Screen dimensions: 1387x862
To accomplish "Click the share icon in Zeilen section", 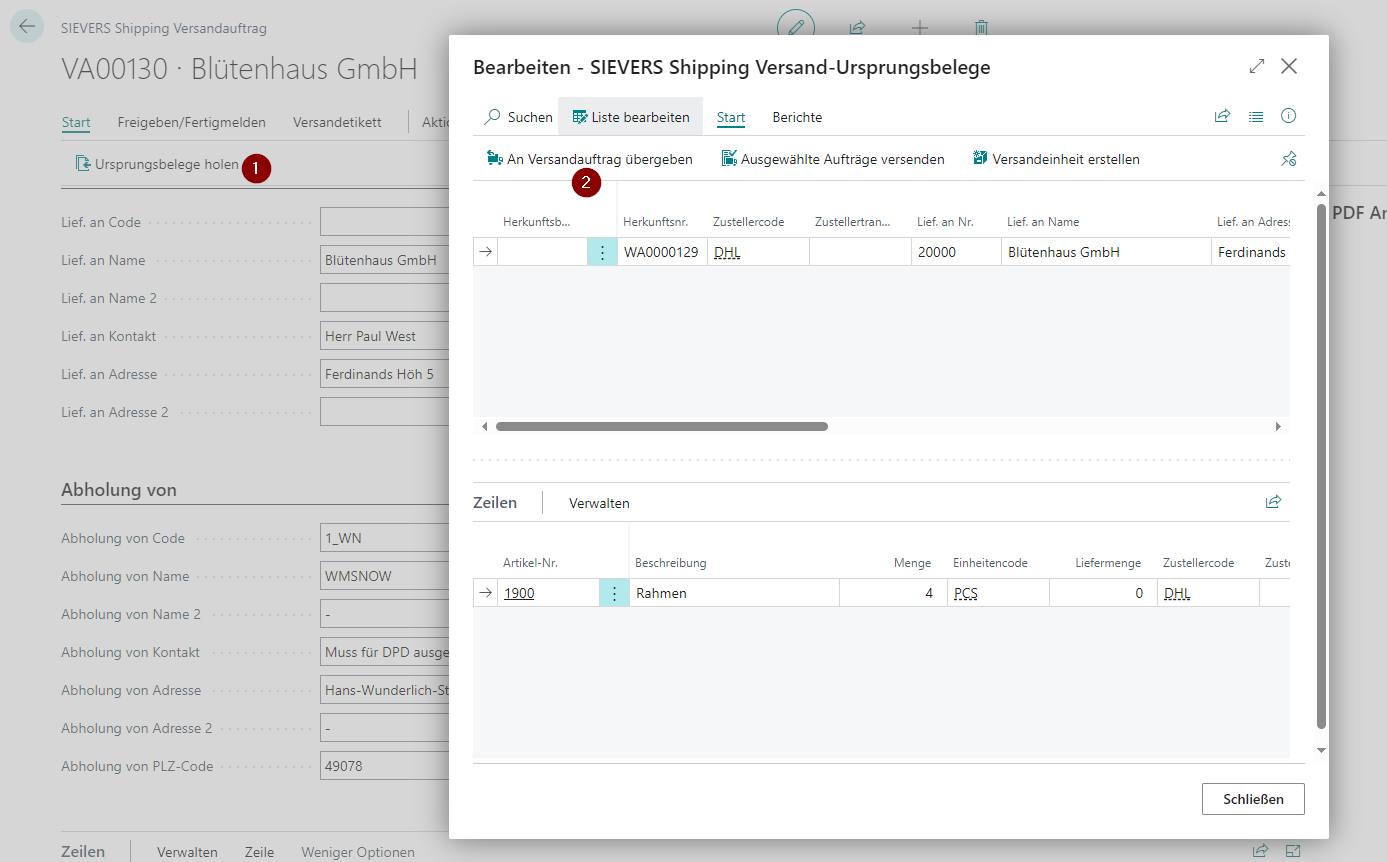I will [1273, 502].
